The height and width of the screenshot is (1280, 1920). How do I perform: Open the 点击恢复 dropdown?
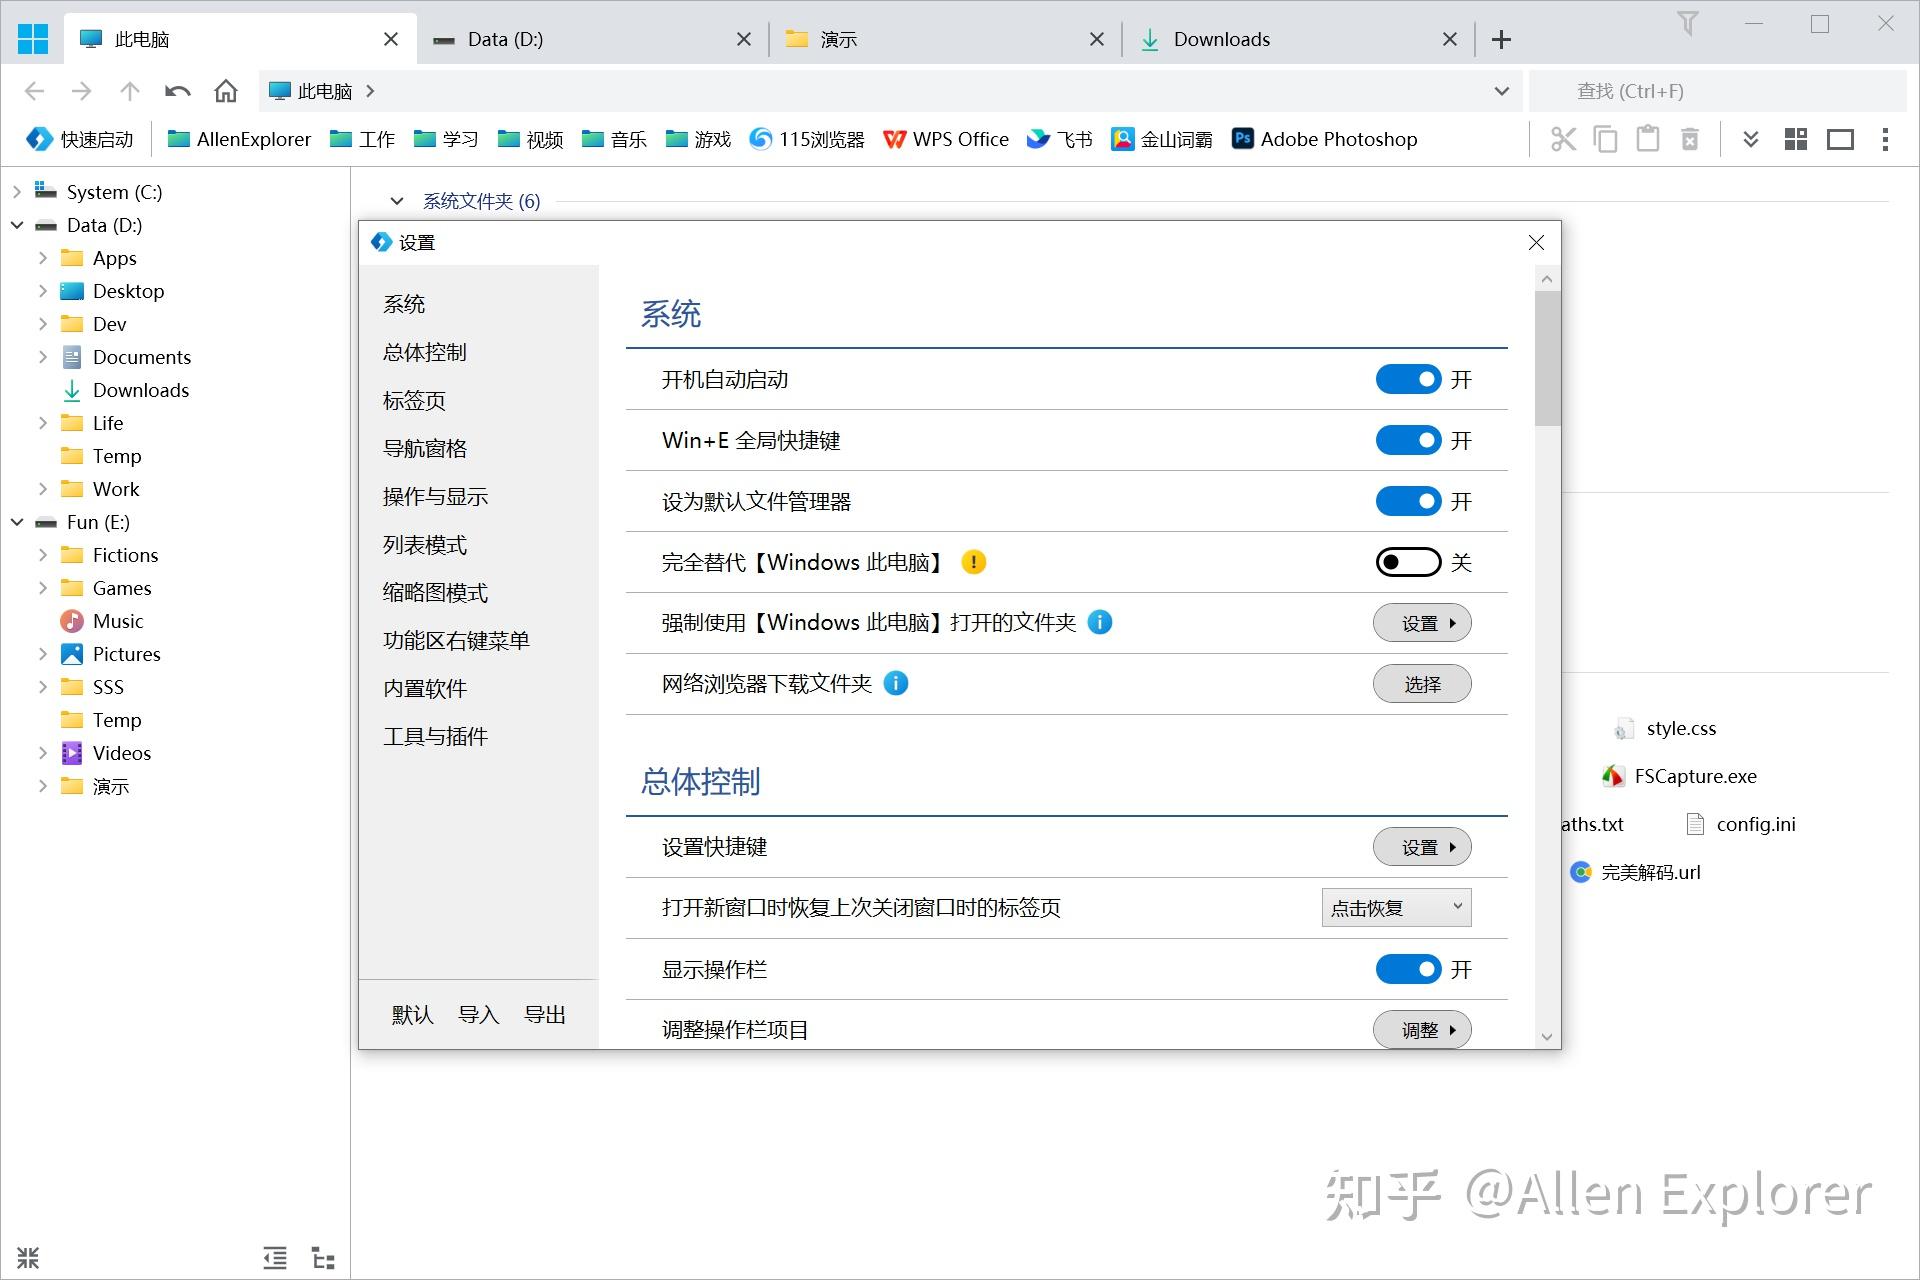[x=1395, y=907]
